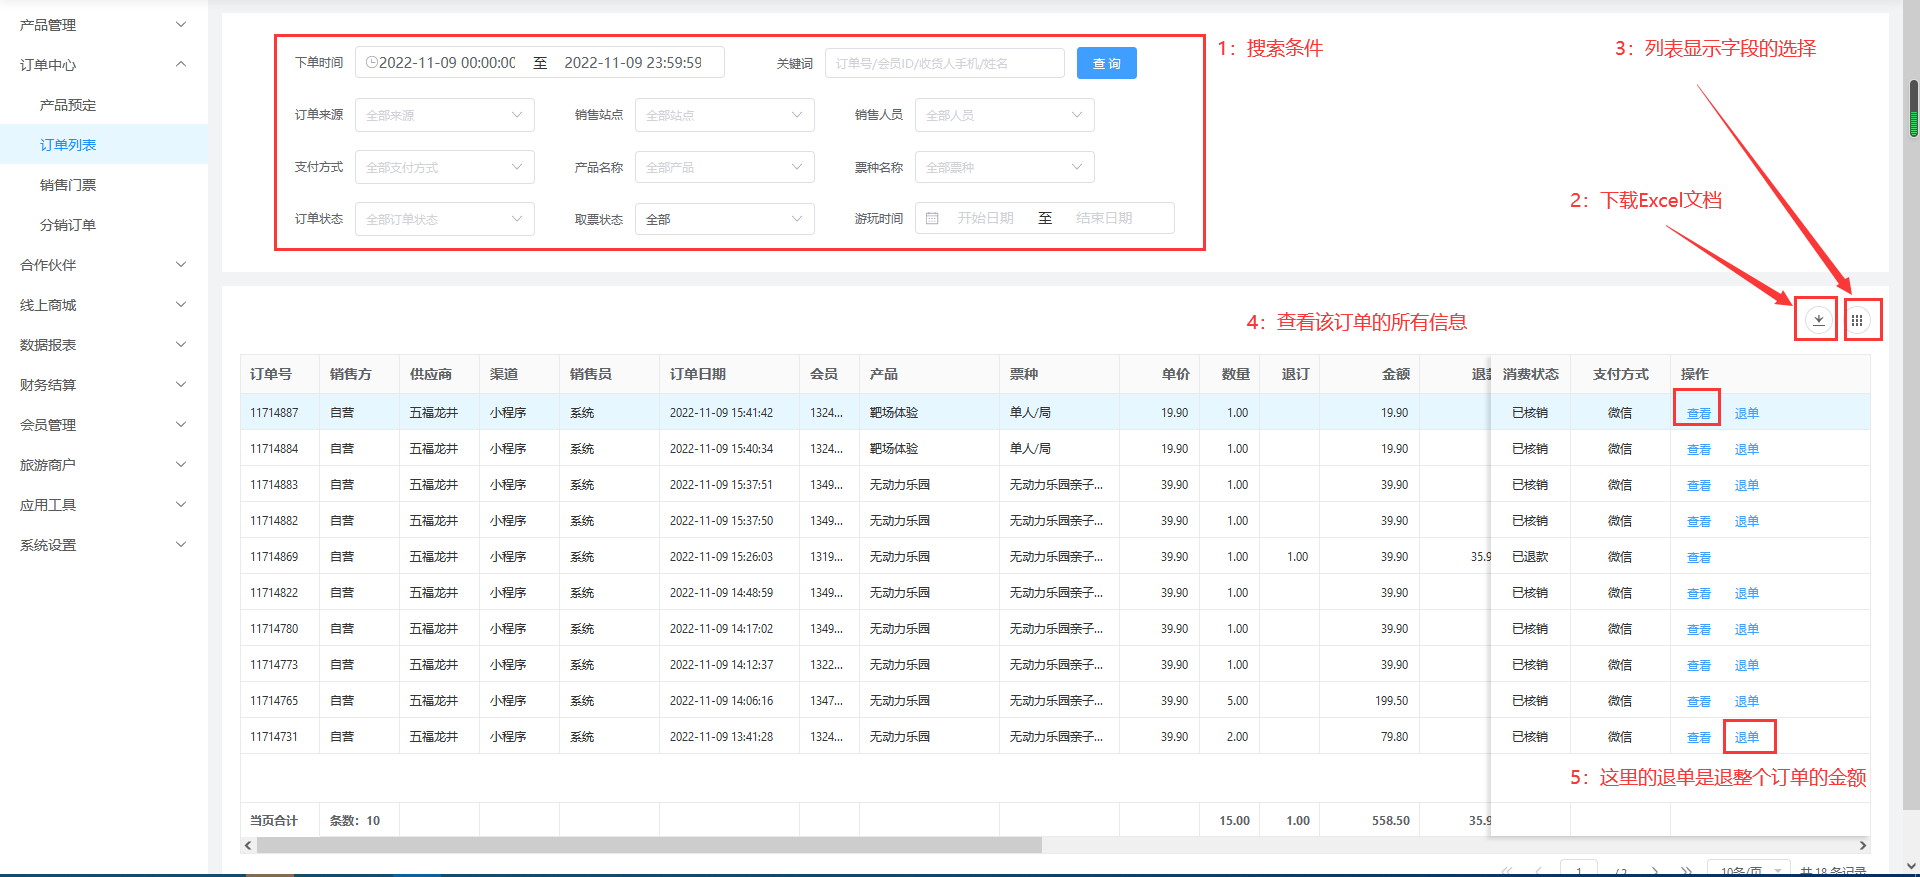
Task: Open the column field selector icon
Action: click(x=1857, y=320)
